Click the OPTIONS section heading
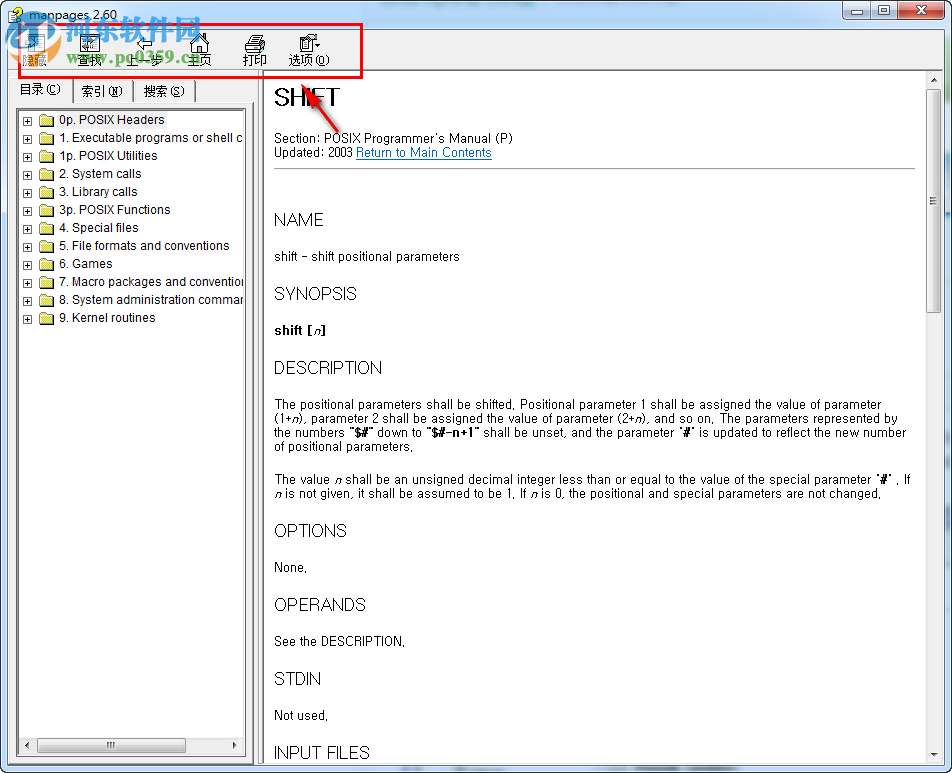The image size is (952, 773). (x=310, y=531)
